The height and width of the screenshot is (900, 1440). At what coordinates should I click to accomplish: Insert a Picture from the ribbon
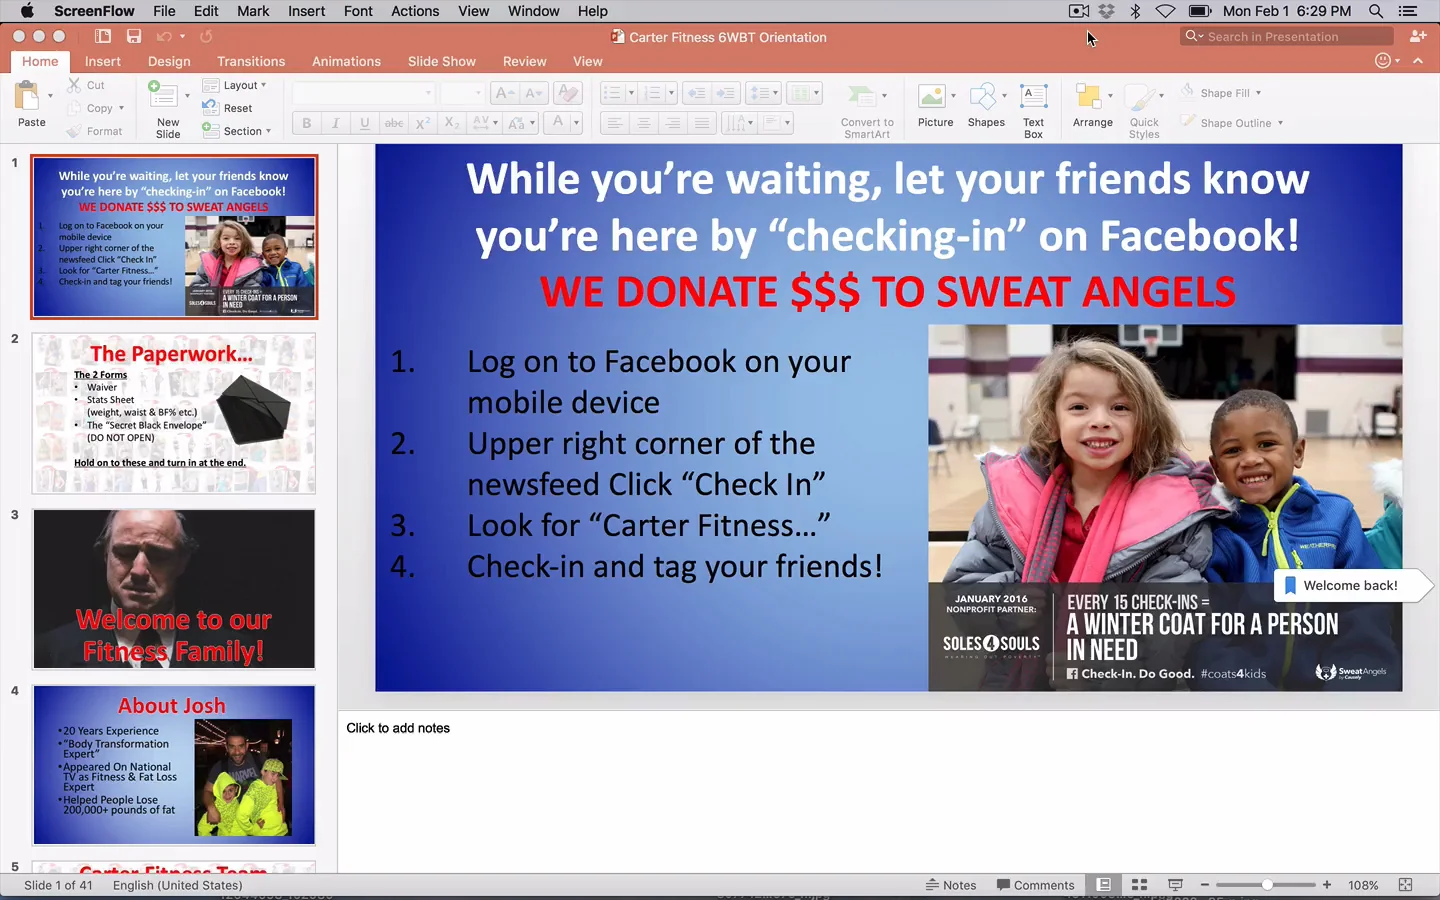(931, 96)
